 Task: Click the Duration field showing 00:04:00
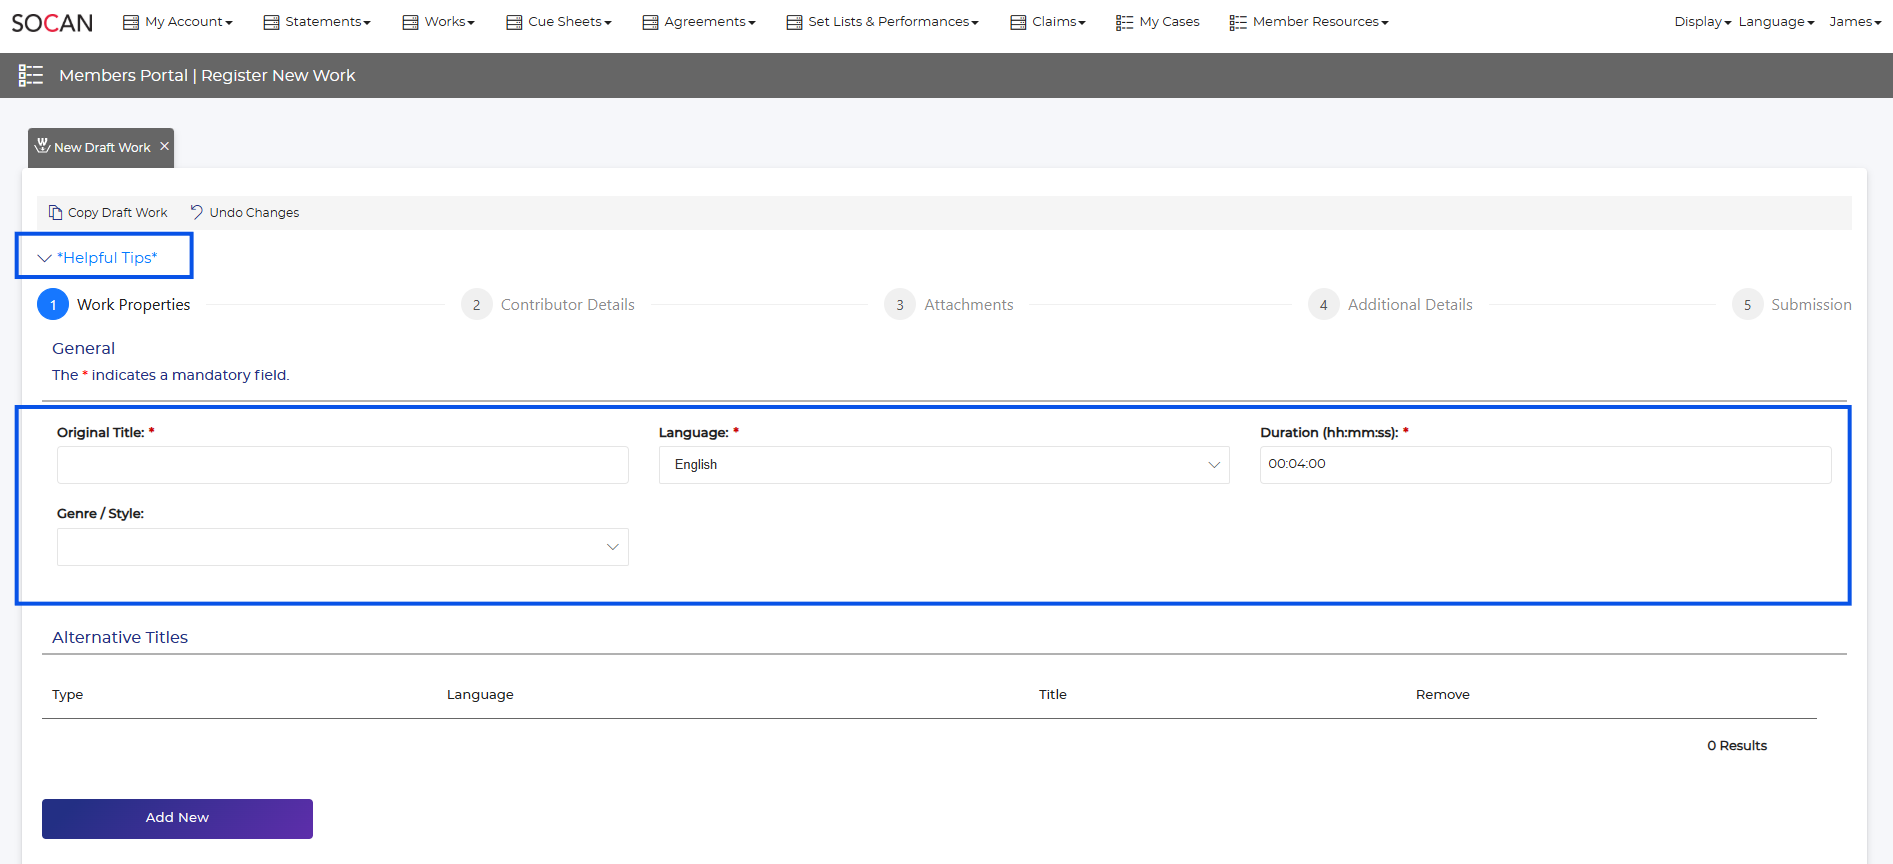tap(1544, 465)
